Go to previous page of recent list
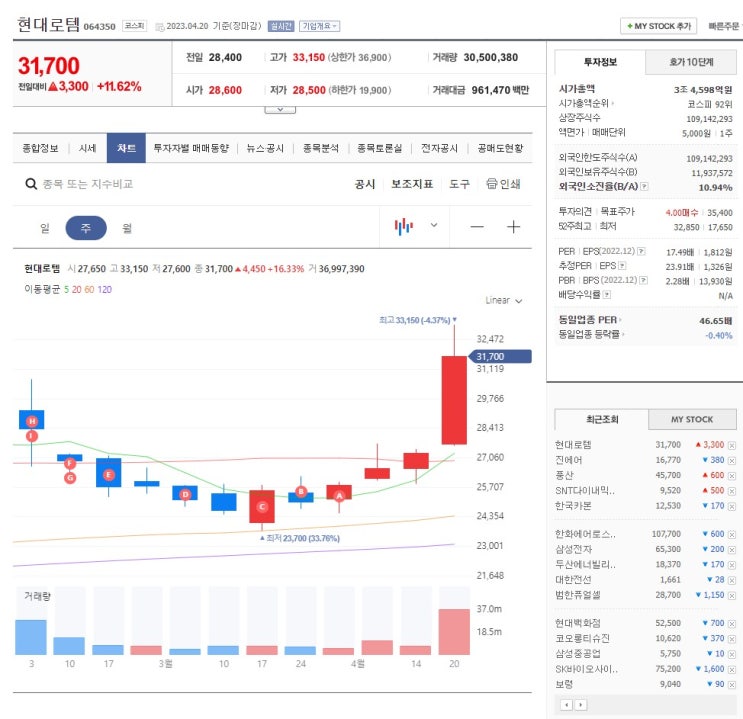This screenshot has width=743, height=719. click(x=566, y=705)
